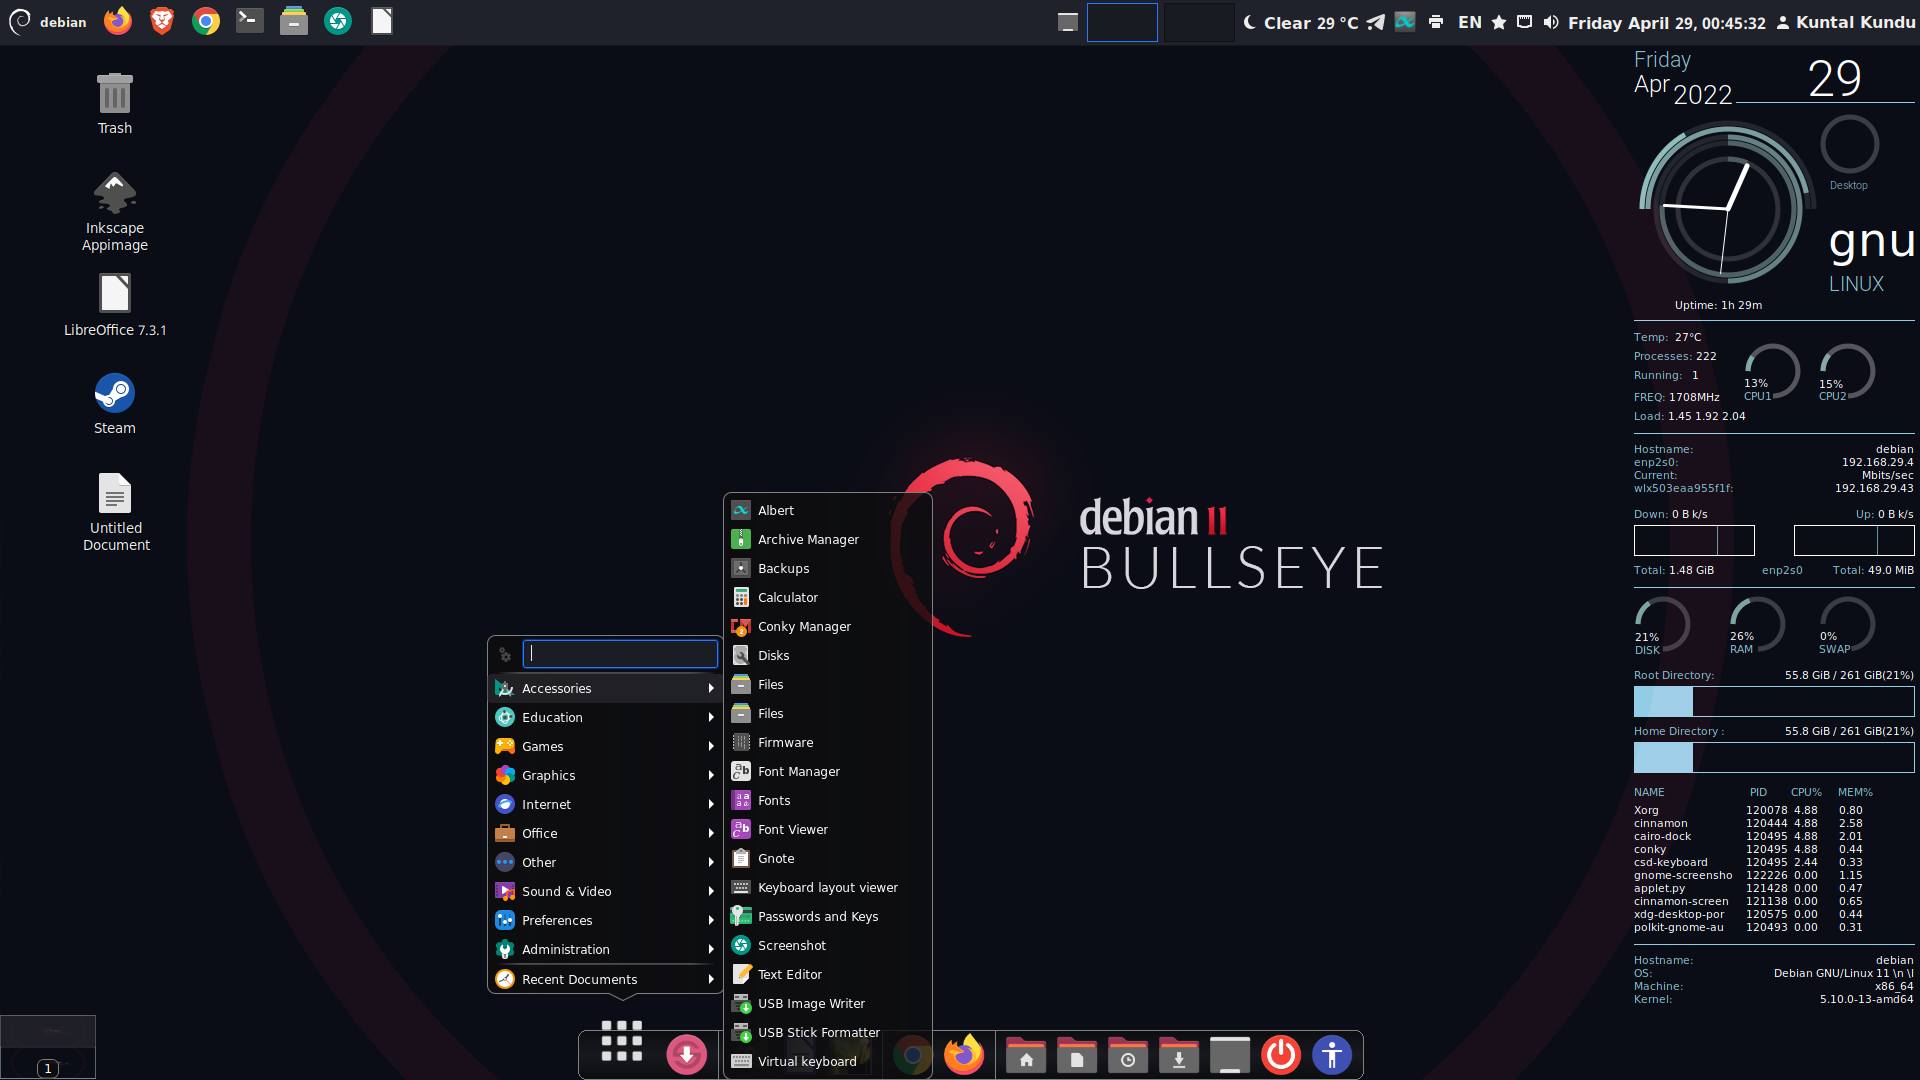Expand the Preferences category submenu
The height and width of the screenshot is (1080, 1920).
click(605, 920)
